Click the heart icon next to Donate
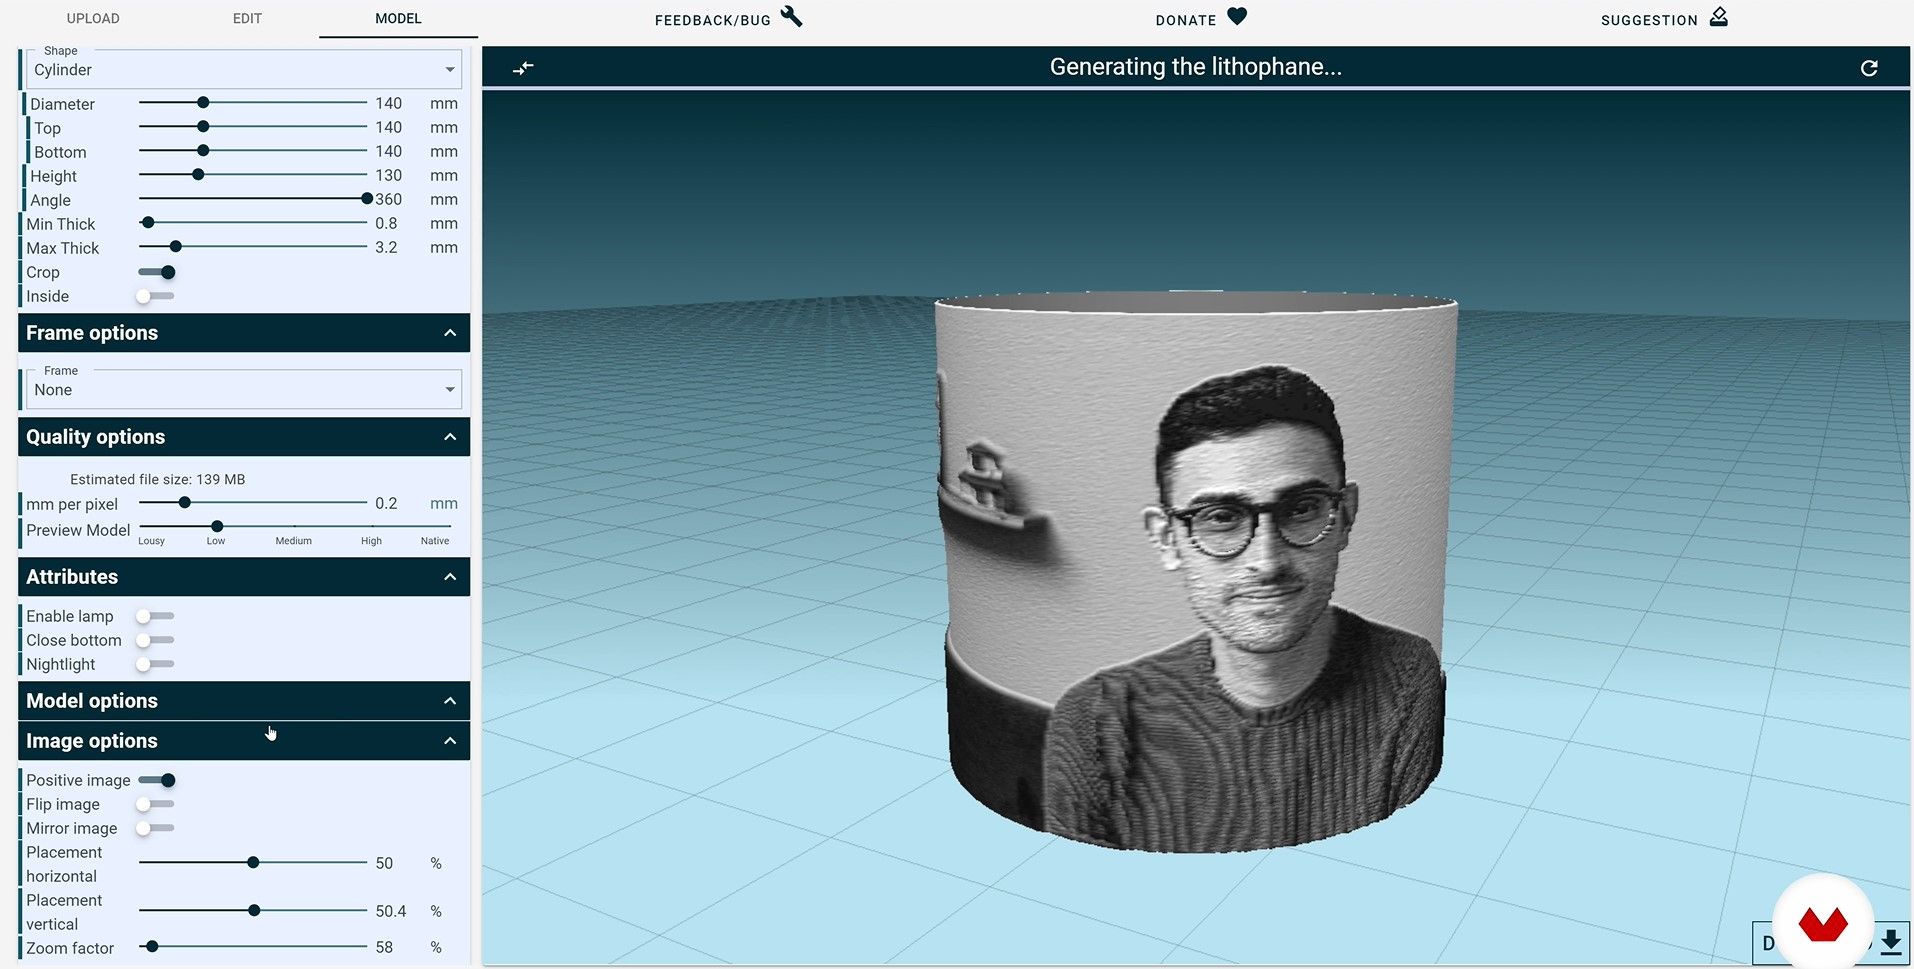Image resolution: width=1914 pixels, height=969 pixels. click(1237, 17)
